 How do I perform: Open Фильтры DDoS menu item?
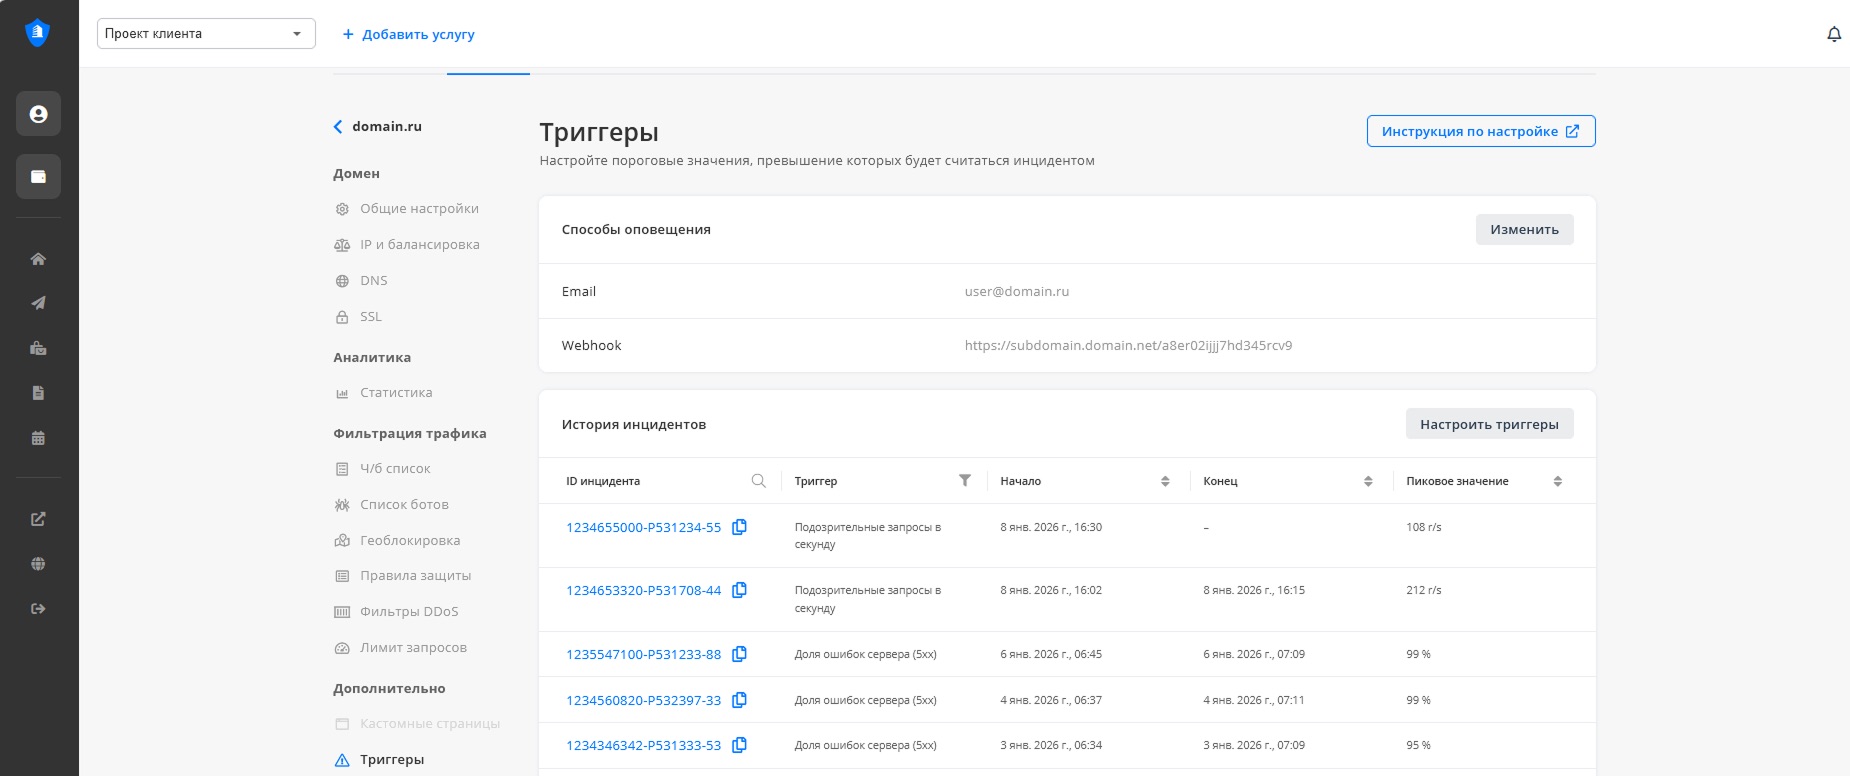(x=408, y=612)
